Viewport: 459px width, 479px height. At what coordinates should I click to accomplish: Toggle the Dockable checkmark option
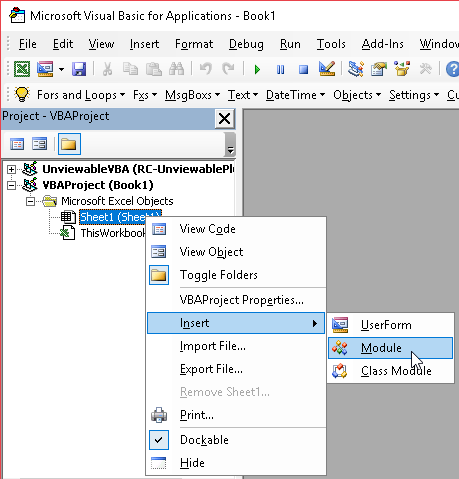tap(204, 440)
